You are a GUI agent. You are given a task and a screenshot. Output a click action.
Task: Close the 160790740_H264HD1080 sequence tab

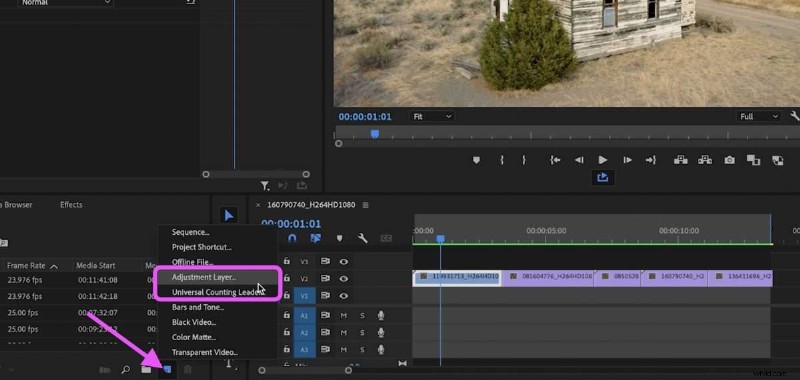(258, 205)
